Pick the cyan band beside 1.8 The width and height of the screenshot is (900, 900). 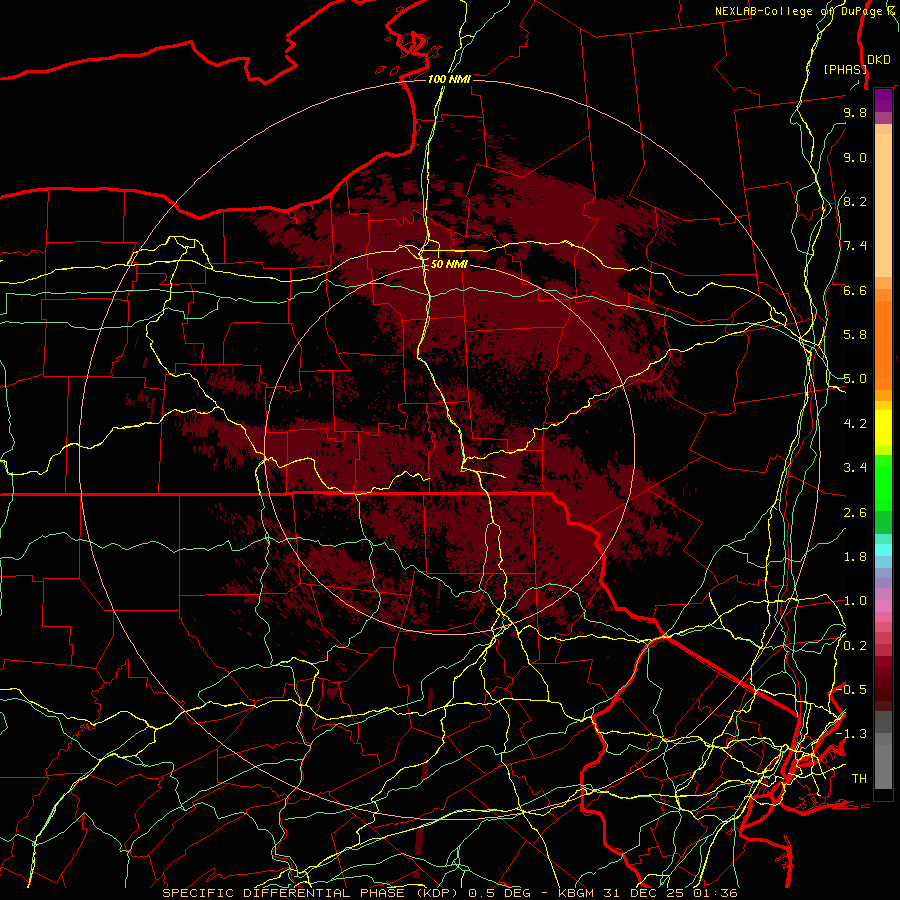tap(883, 550)
